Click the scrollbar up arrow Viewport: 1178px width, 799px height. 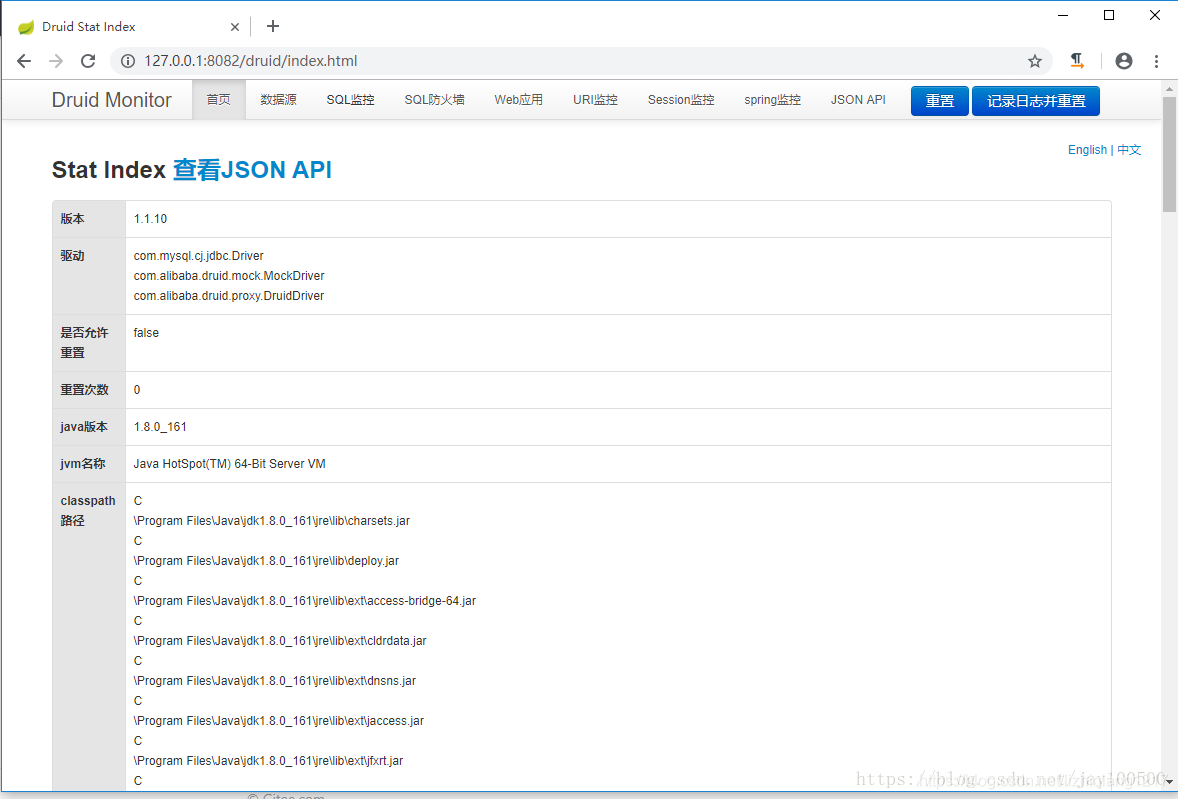point(1169,89)
